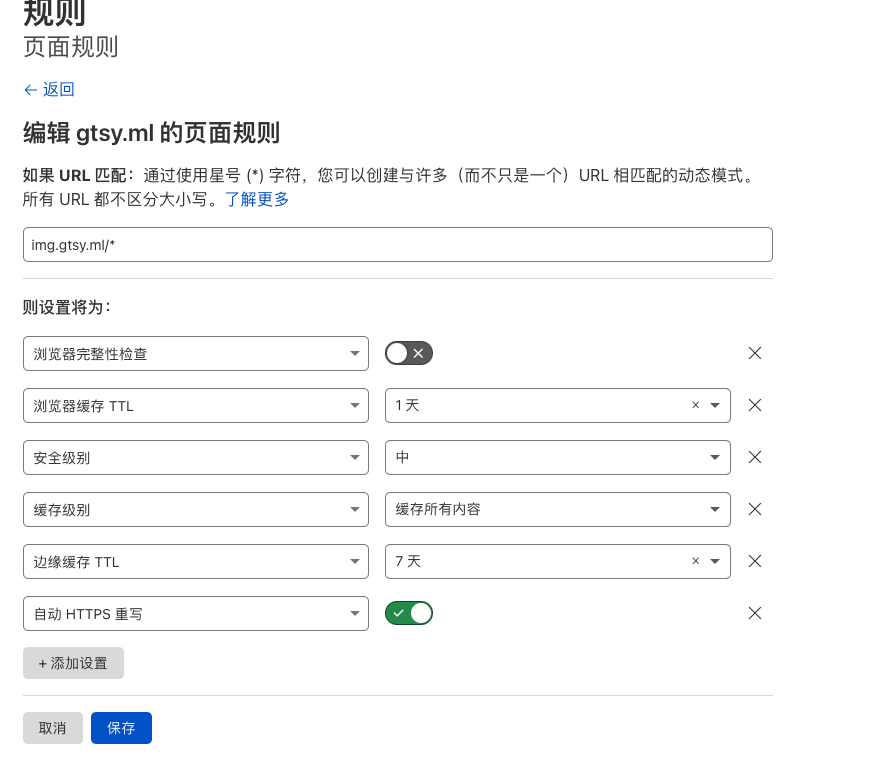Image resolution: width=872 pixels, height=772 pixels.
Task: Delete the 缓存级别 setting row
Action: point(755,509)
